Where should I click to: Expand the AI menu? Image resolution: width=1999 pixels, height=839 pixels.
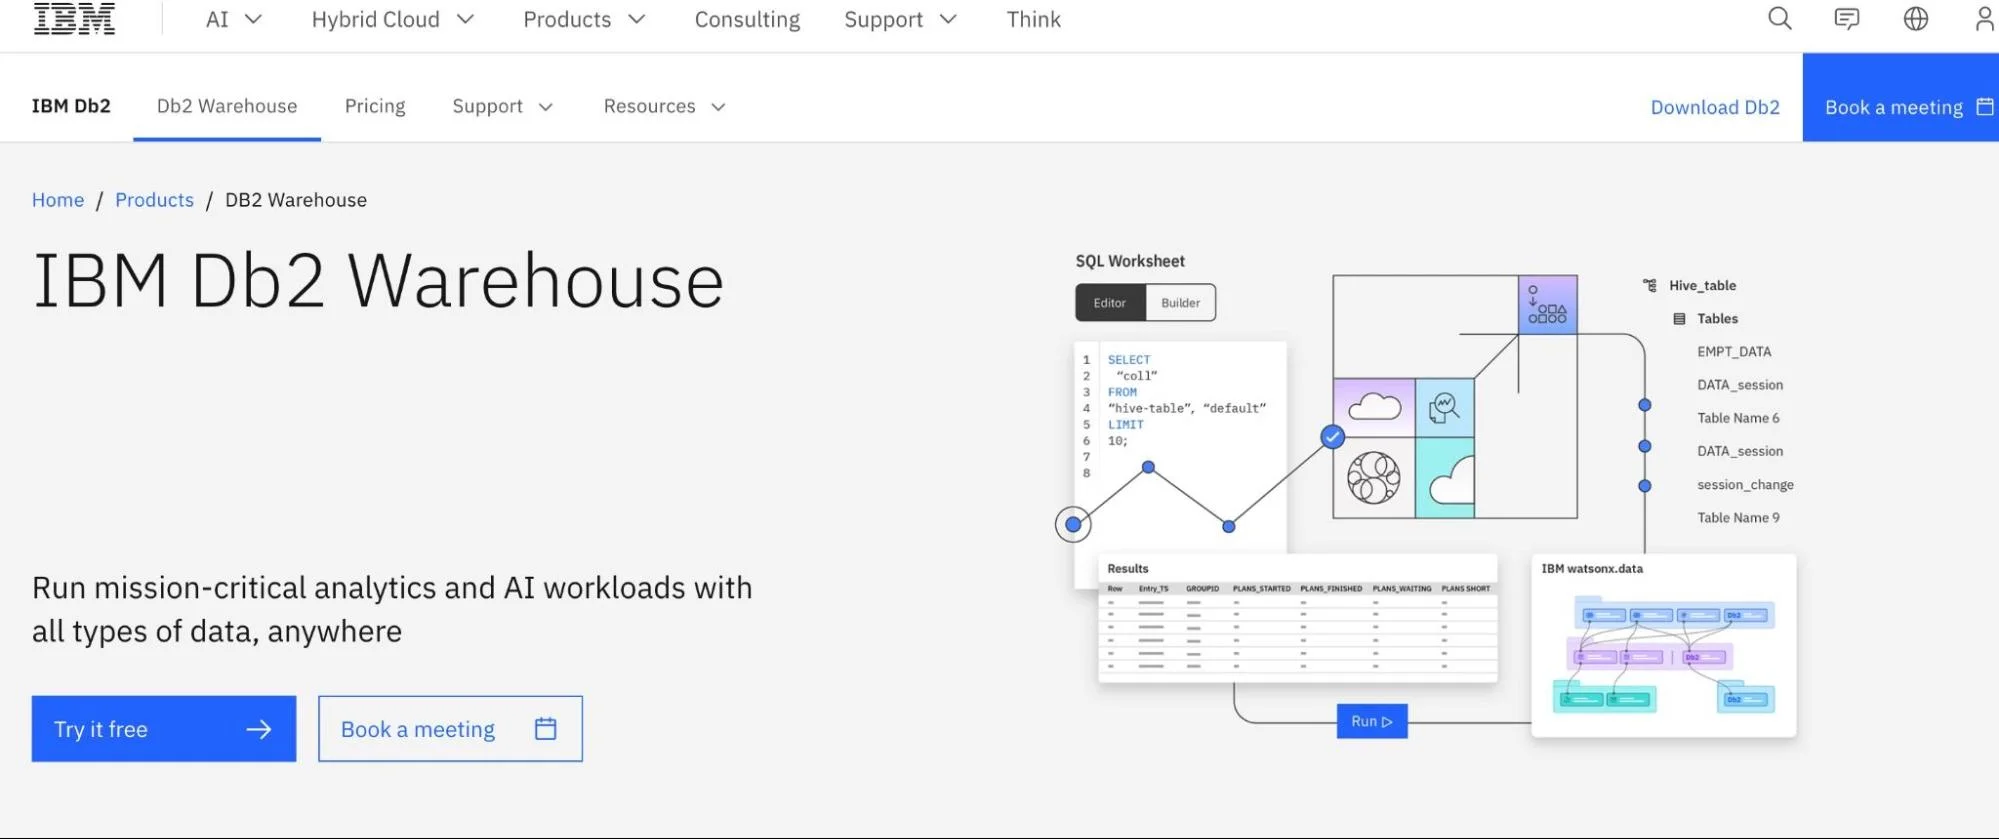coord(234,20)
